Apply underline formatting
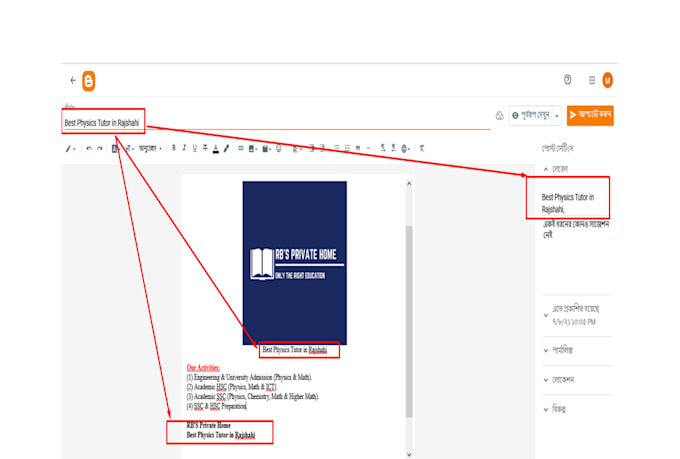 (x=195, y=148)
